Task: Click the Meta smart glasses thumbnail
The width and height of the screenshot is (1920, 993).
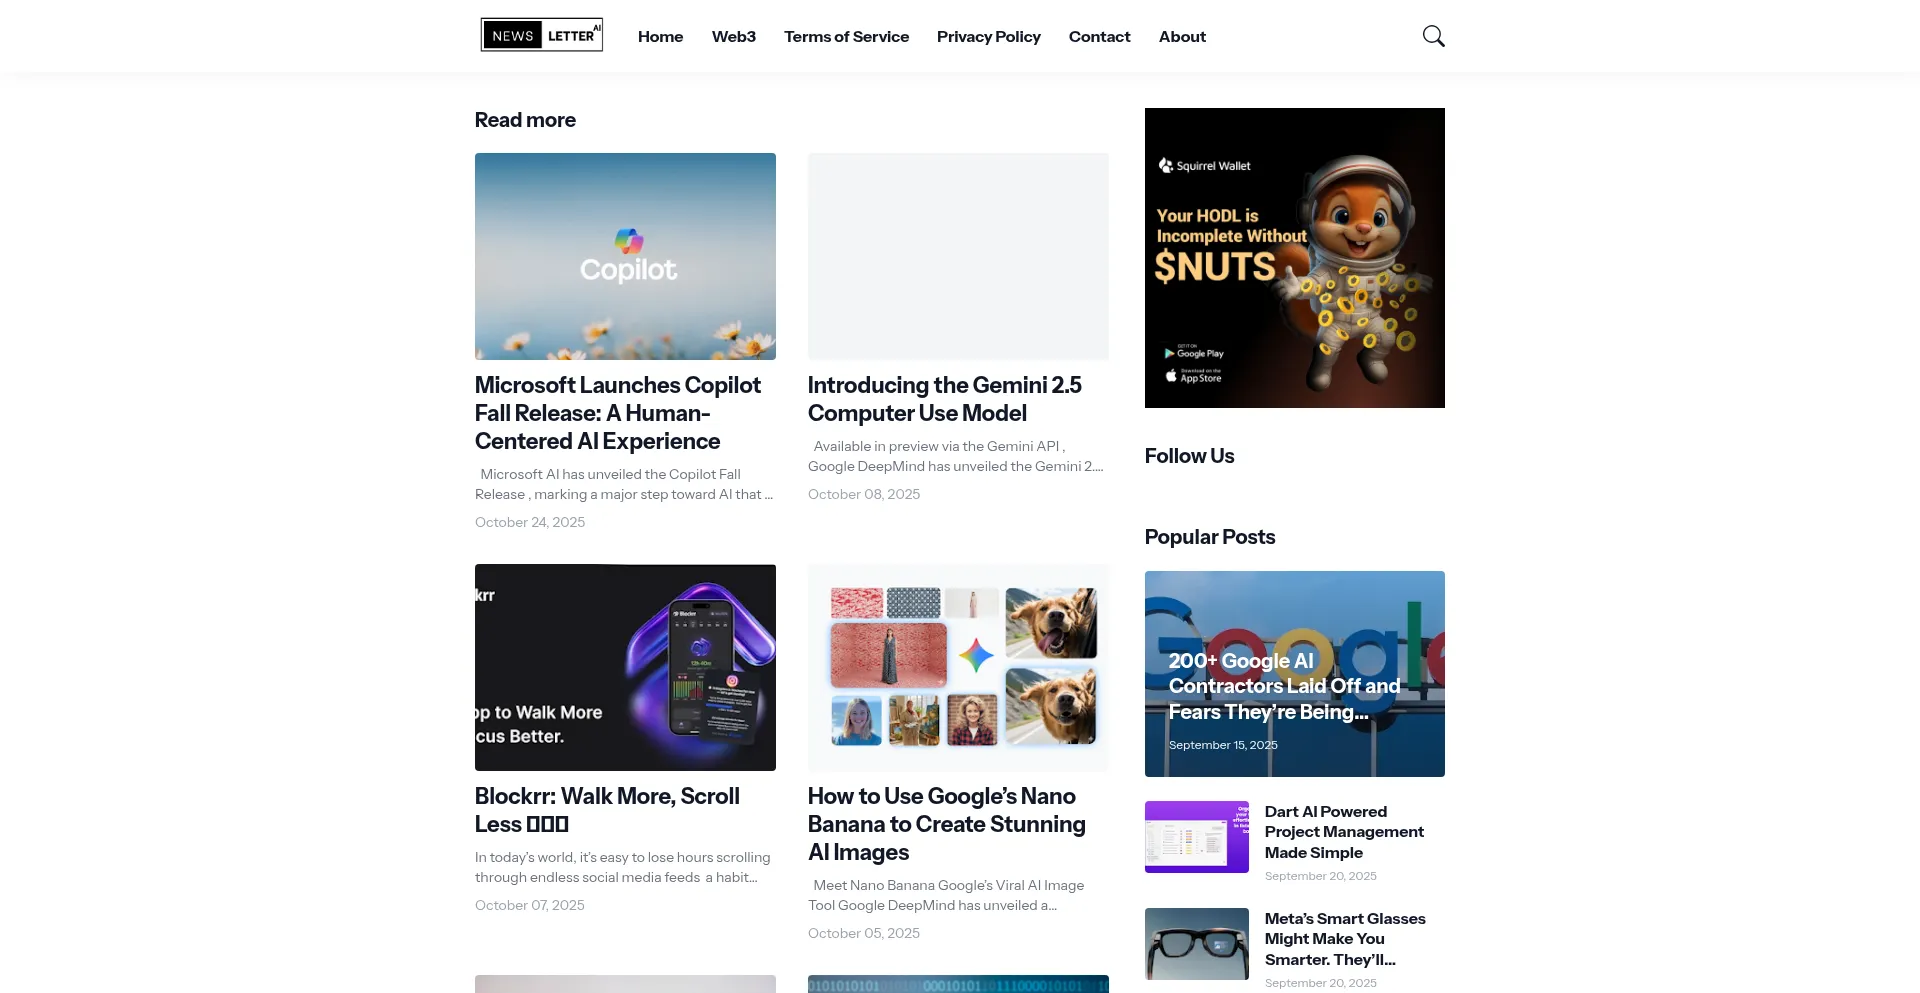Action: pos(1197,944)
